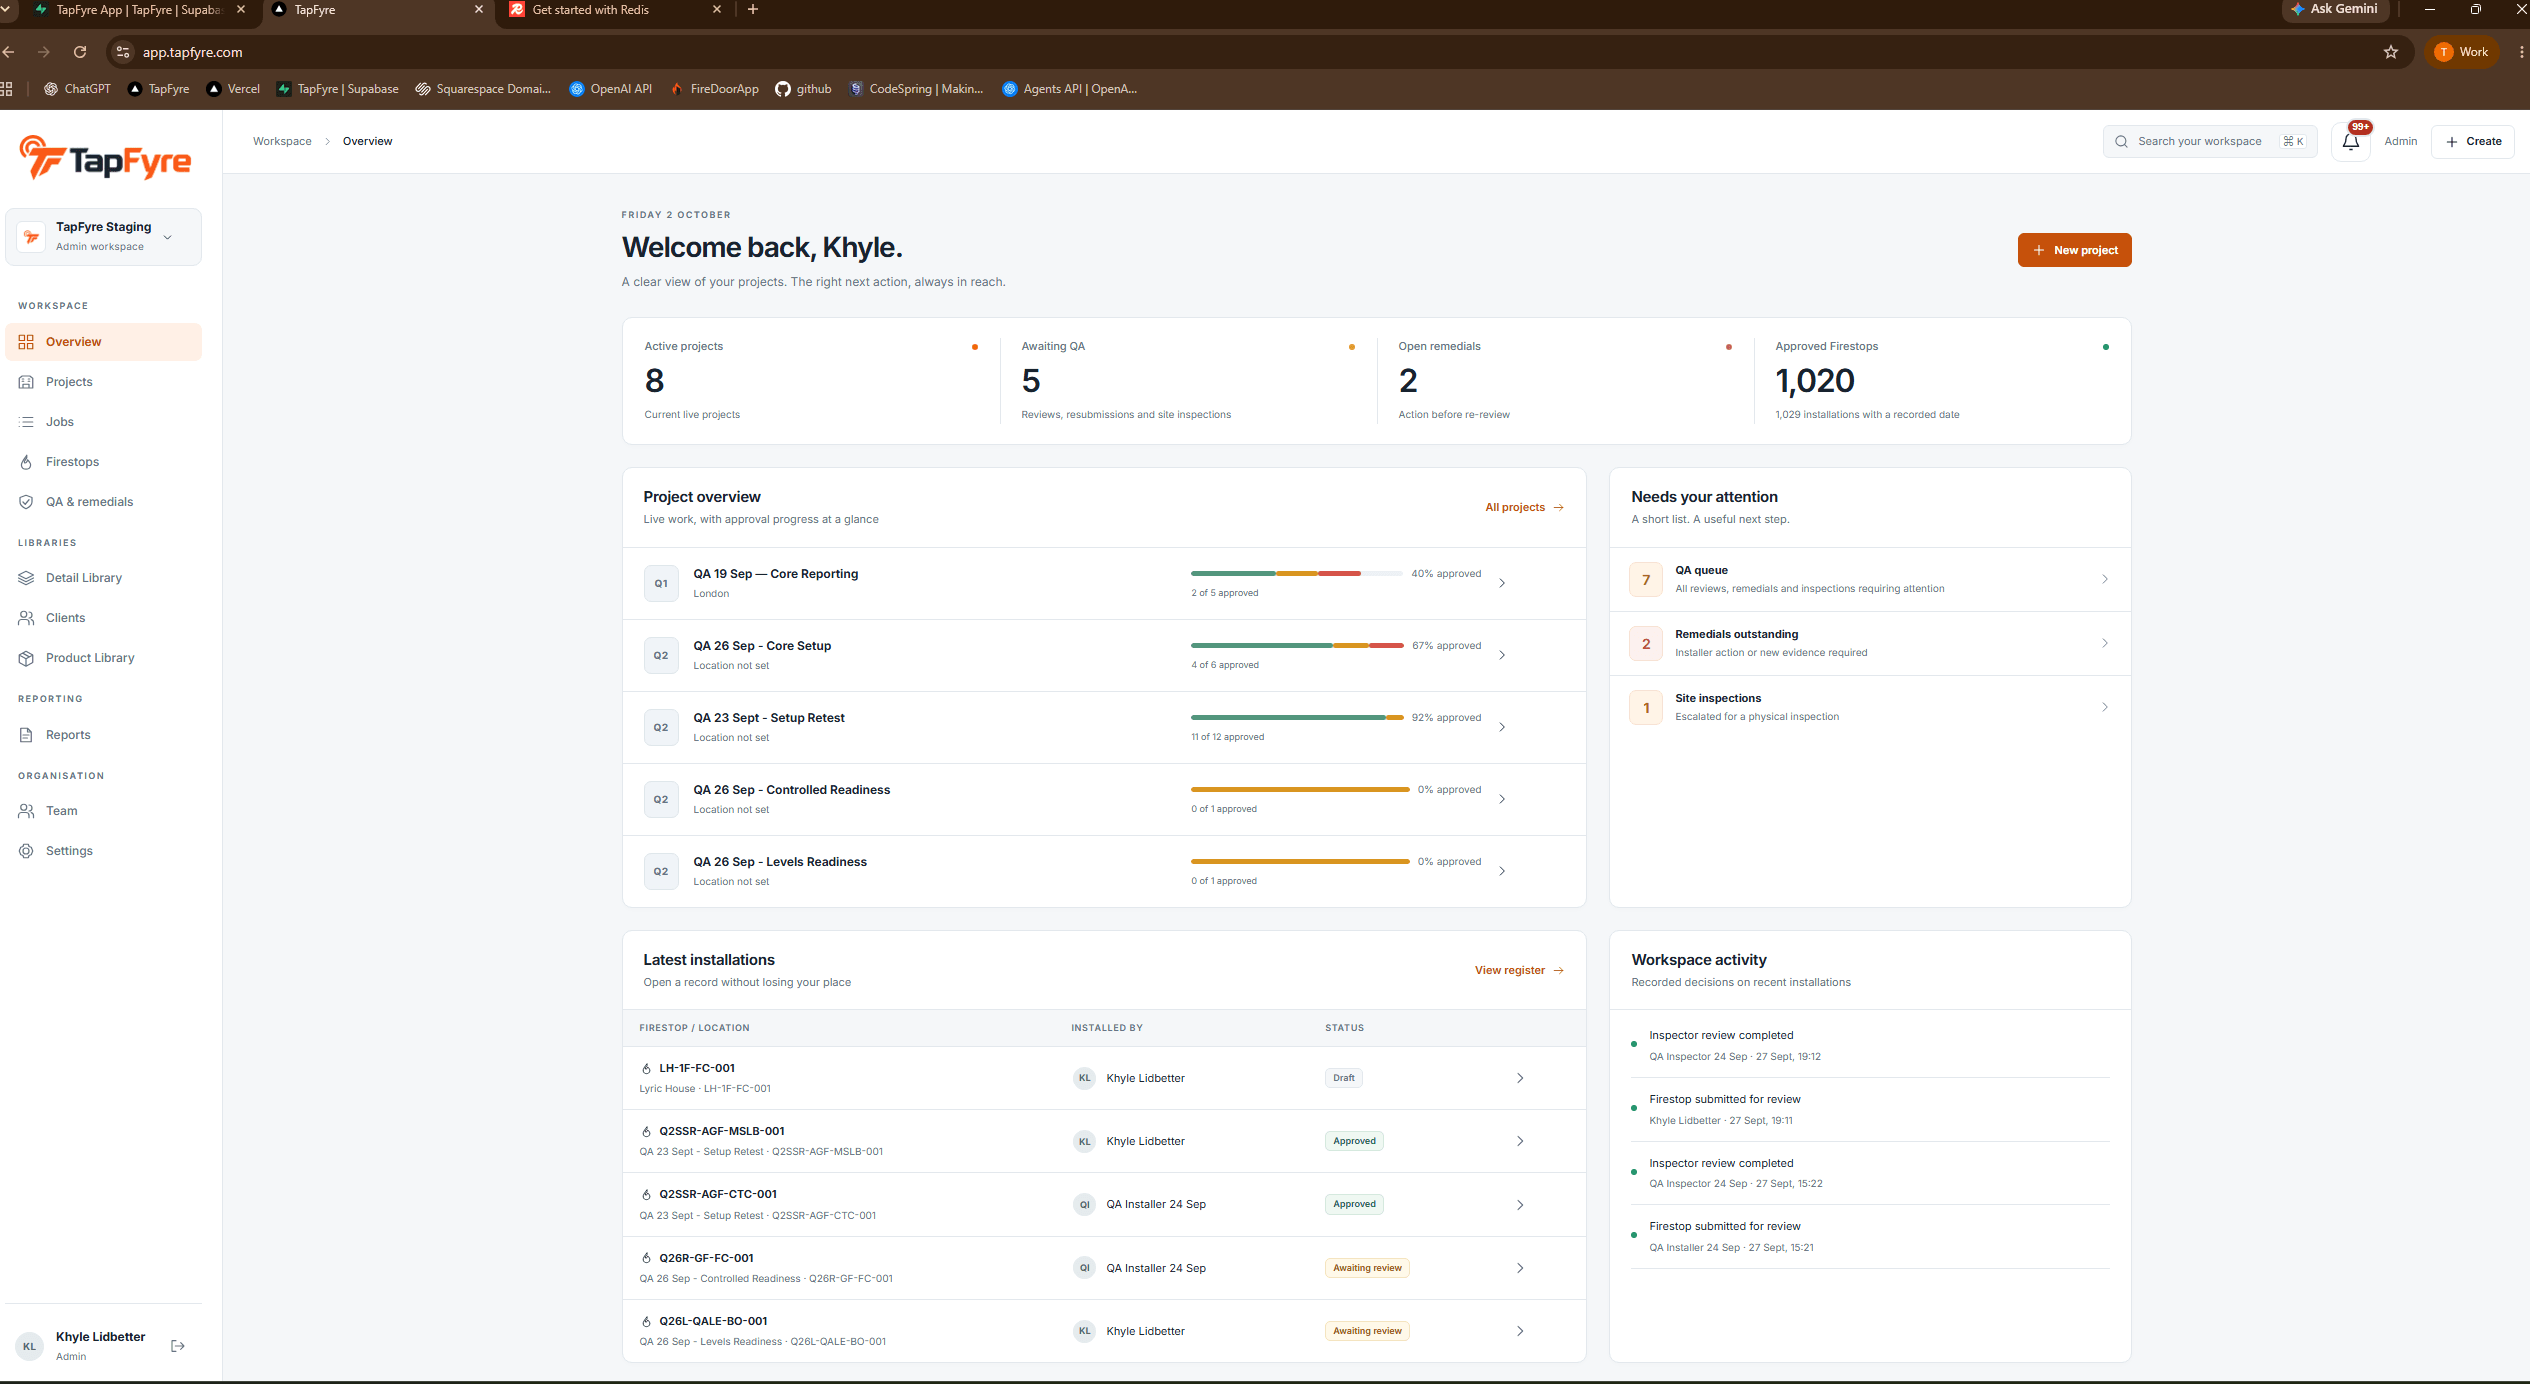
Task: Open the Active projects stat card
Action: click(811, 381)
